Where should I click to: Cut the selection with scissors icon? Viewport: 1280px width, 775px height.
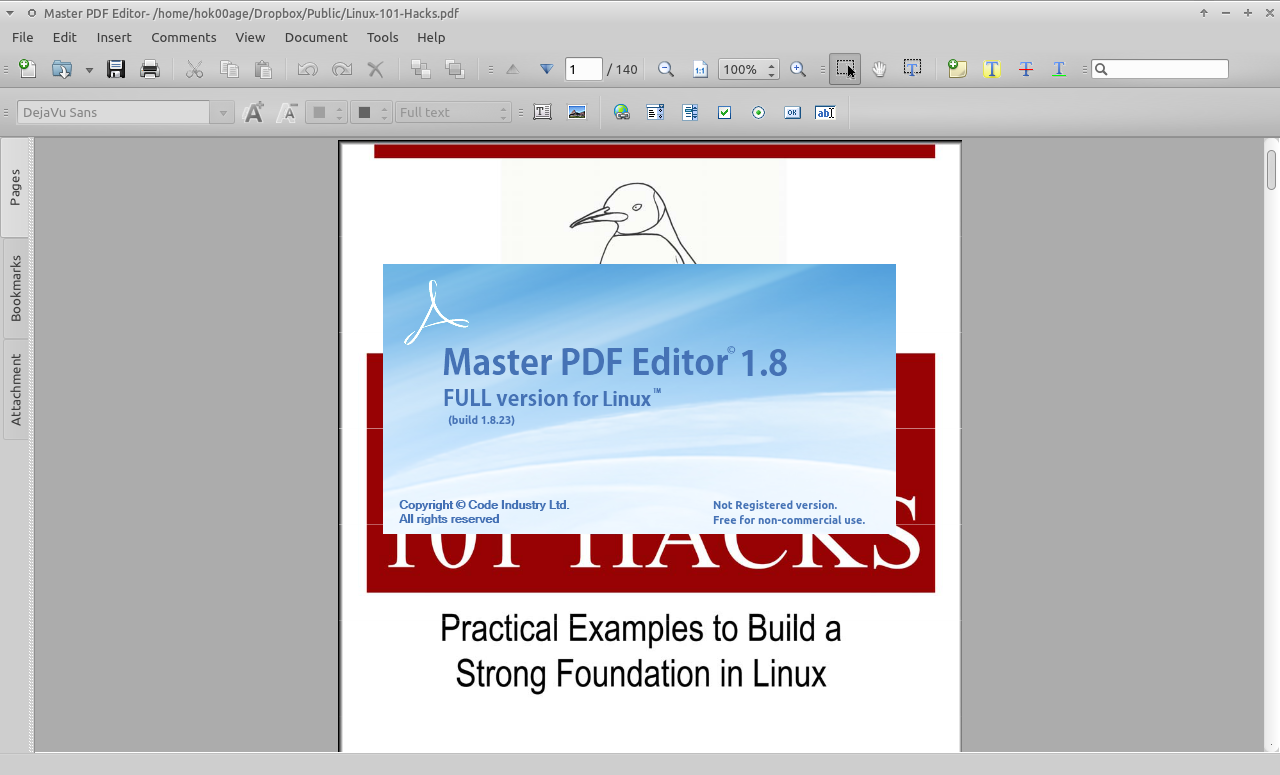(195, 69)
